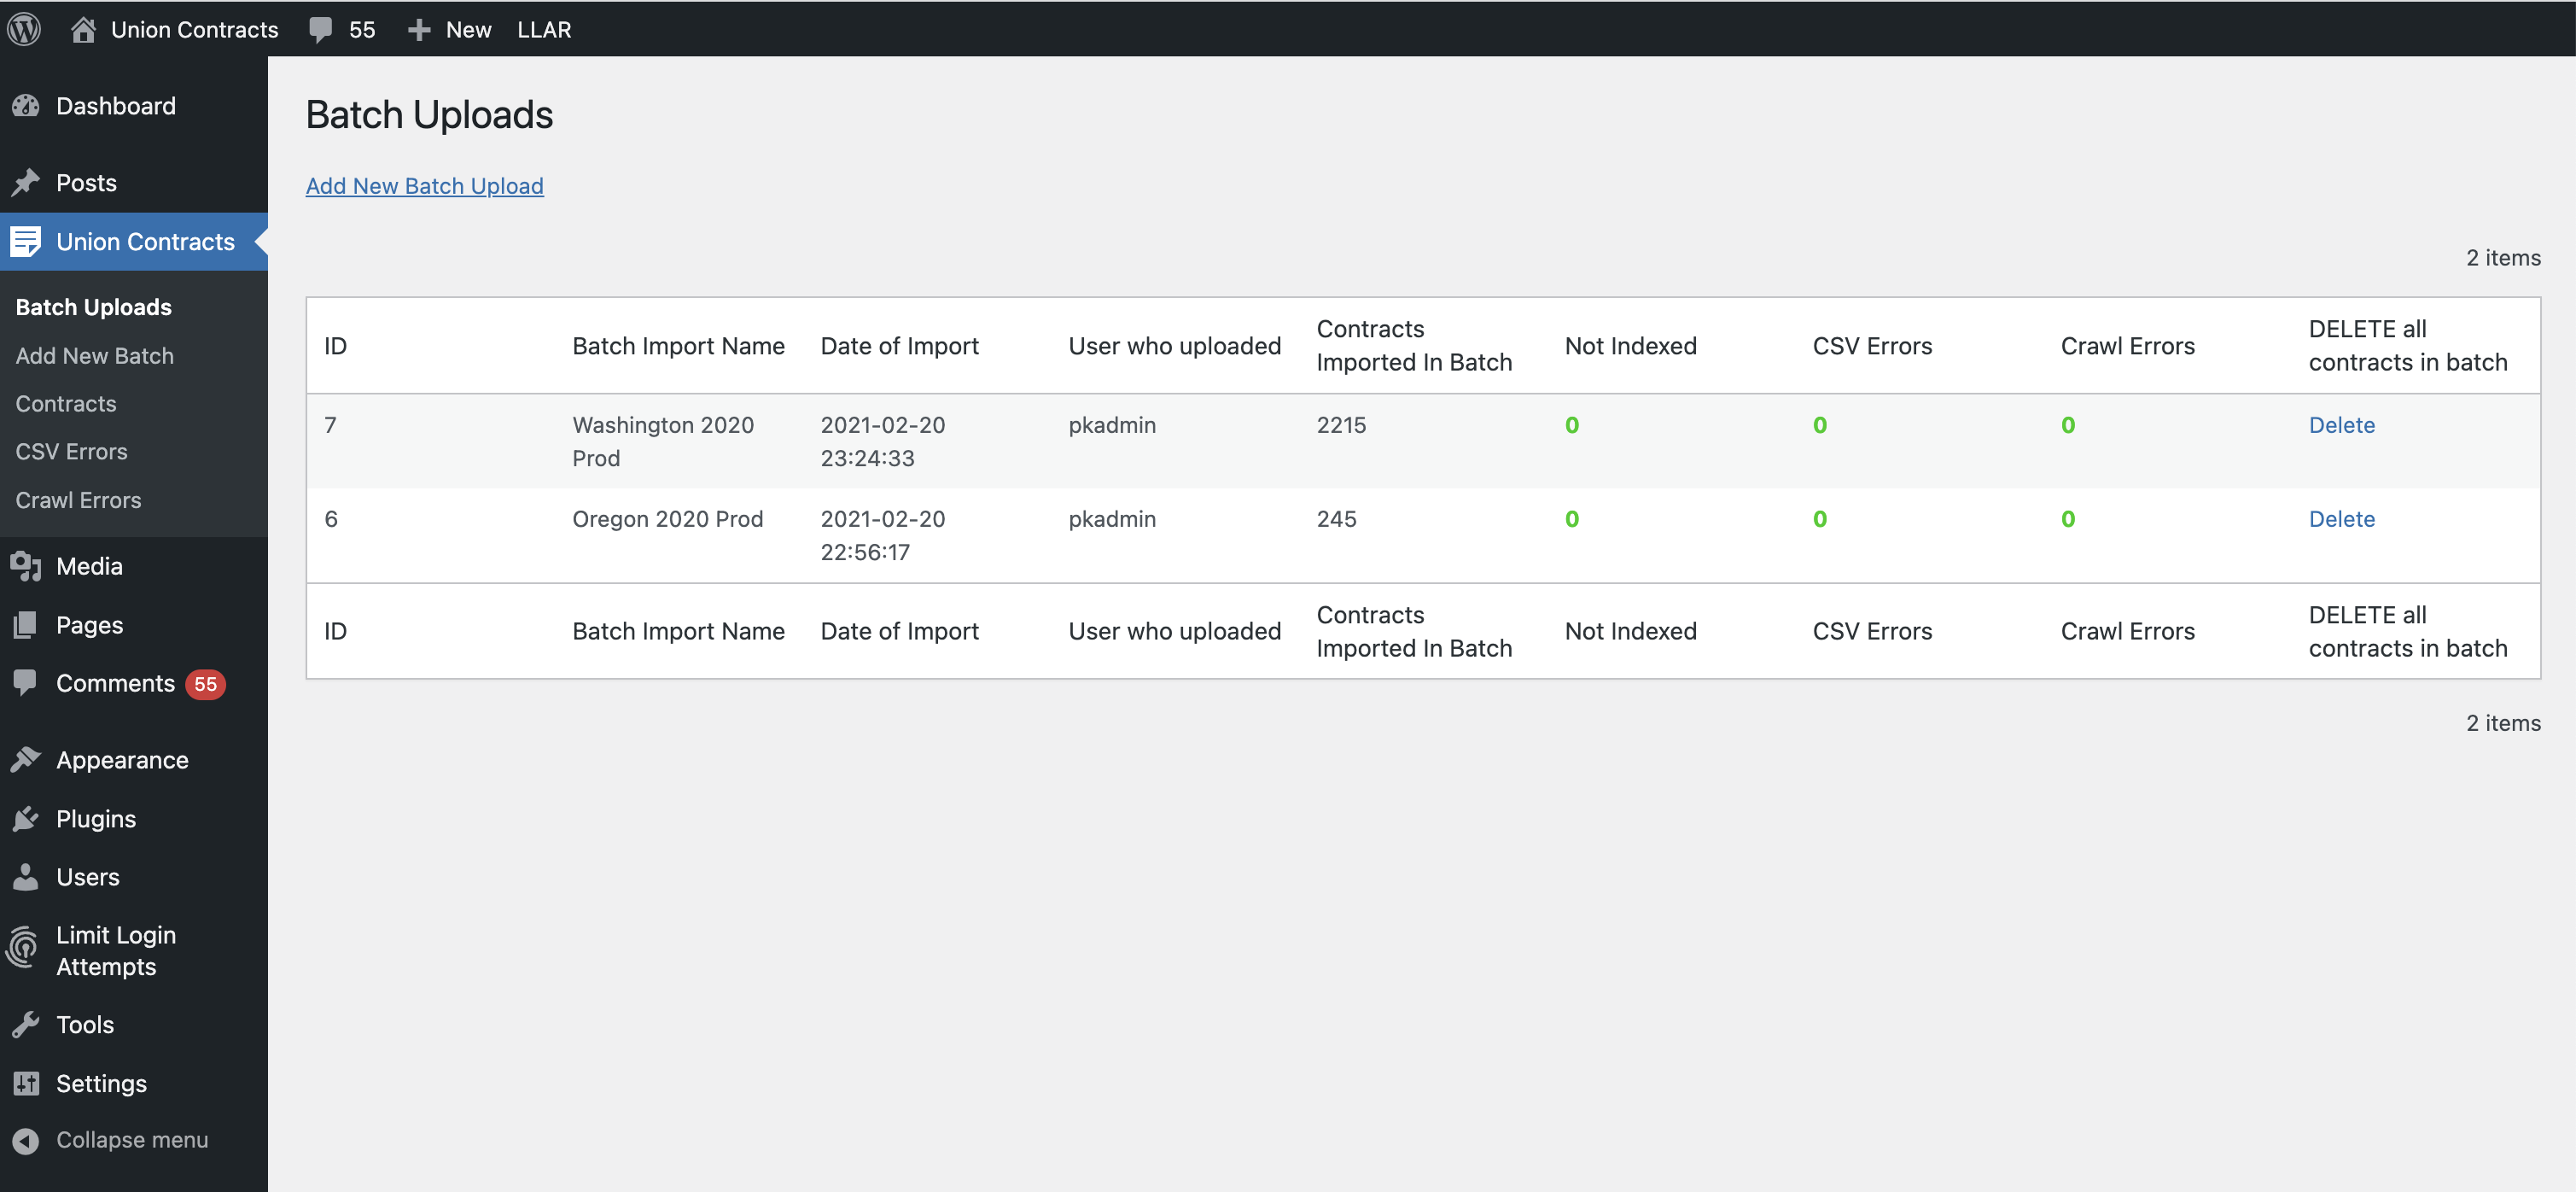Click the 2215 contracts imported value
The height and width of the screenshot is (1192, 2576).
tap(1340, 425)
